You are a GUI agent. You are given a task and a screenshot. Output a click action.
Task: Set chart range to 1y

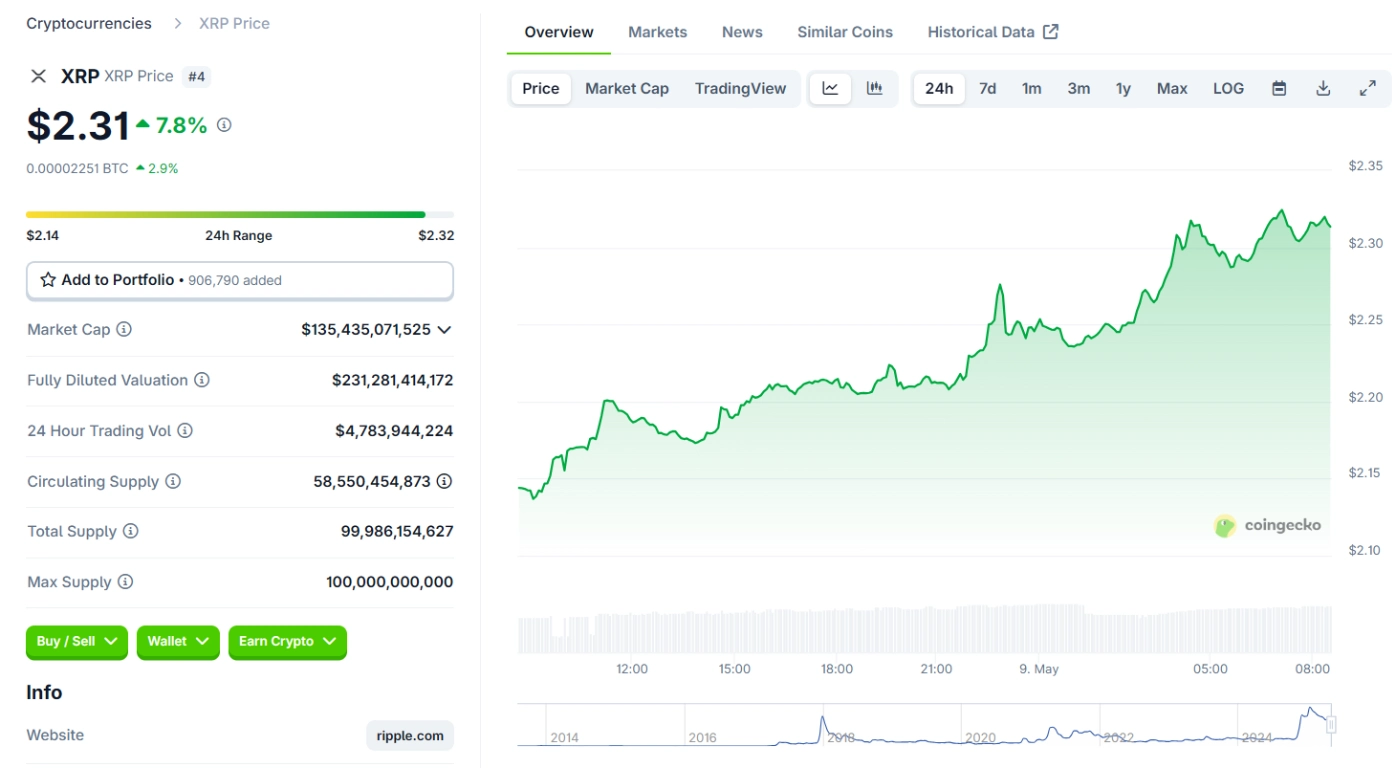[1123, 88]
